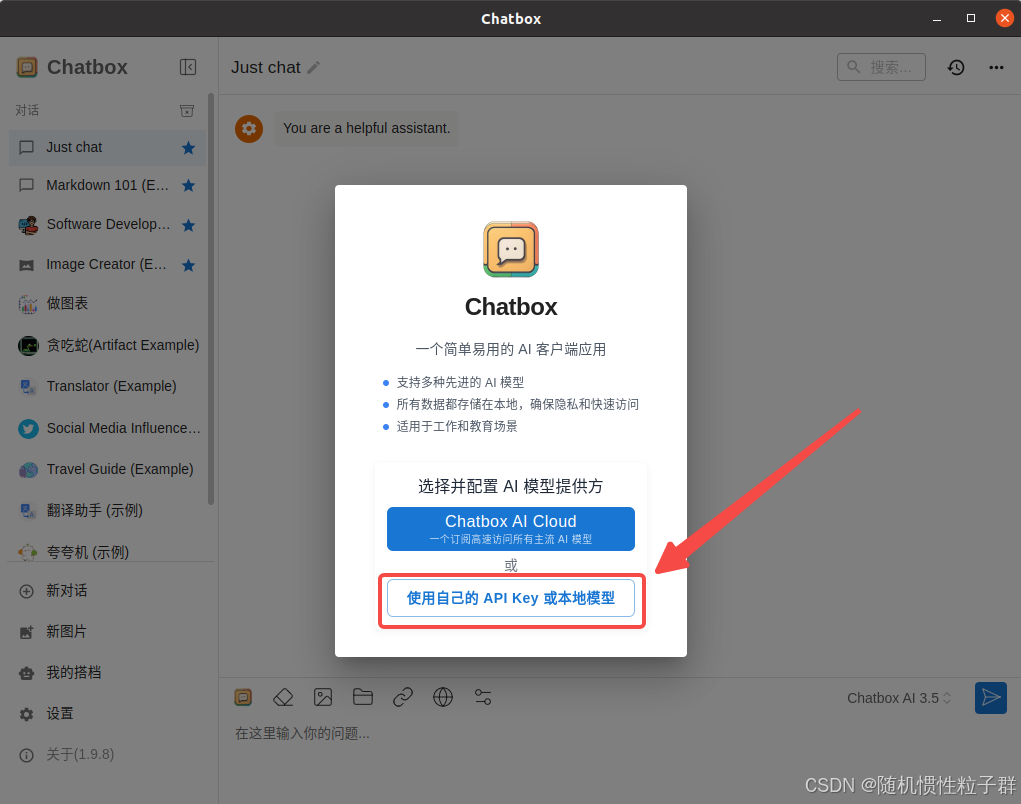Attach a link using chain icon
Screen dimensions: 1021x804
(x=403, y=697)
